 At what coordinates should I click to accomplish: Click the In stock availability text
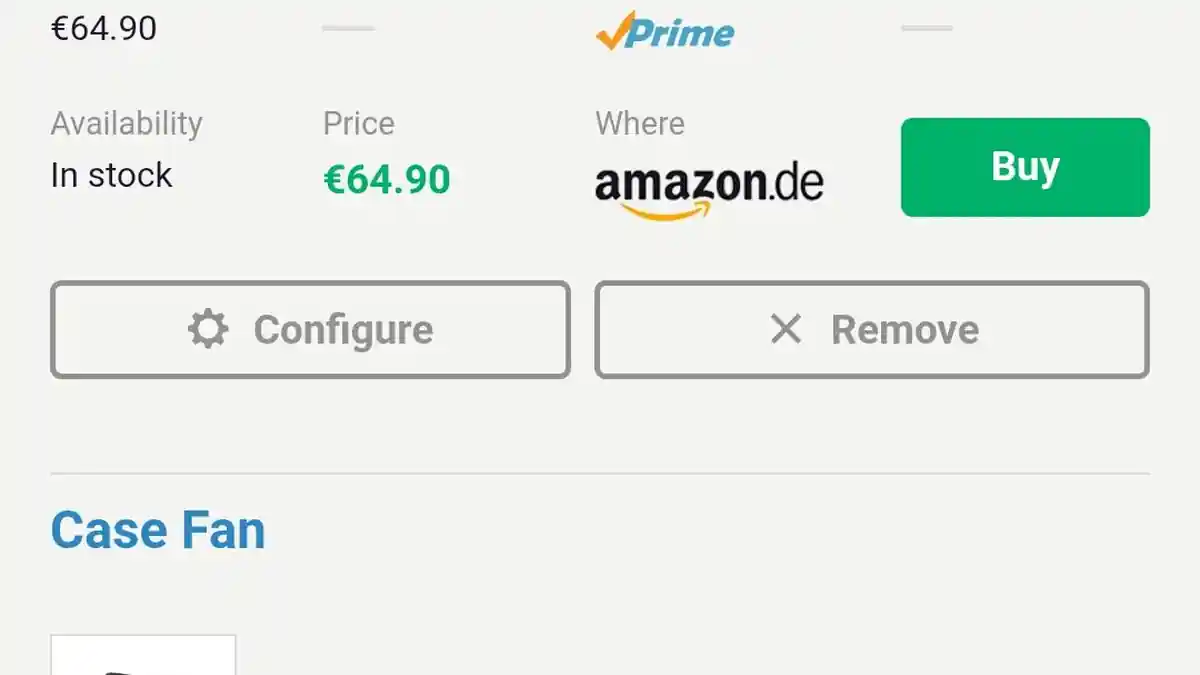[111, 176]
